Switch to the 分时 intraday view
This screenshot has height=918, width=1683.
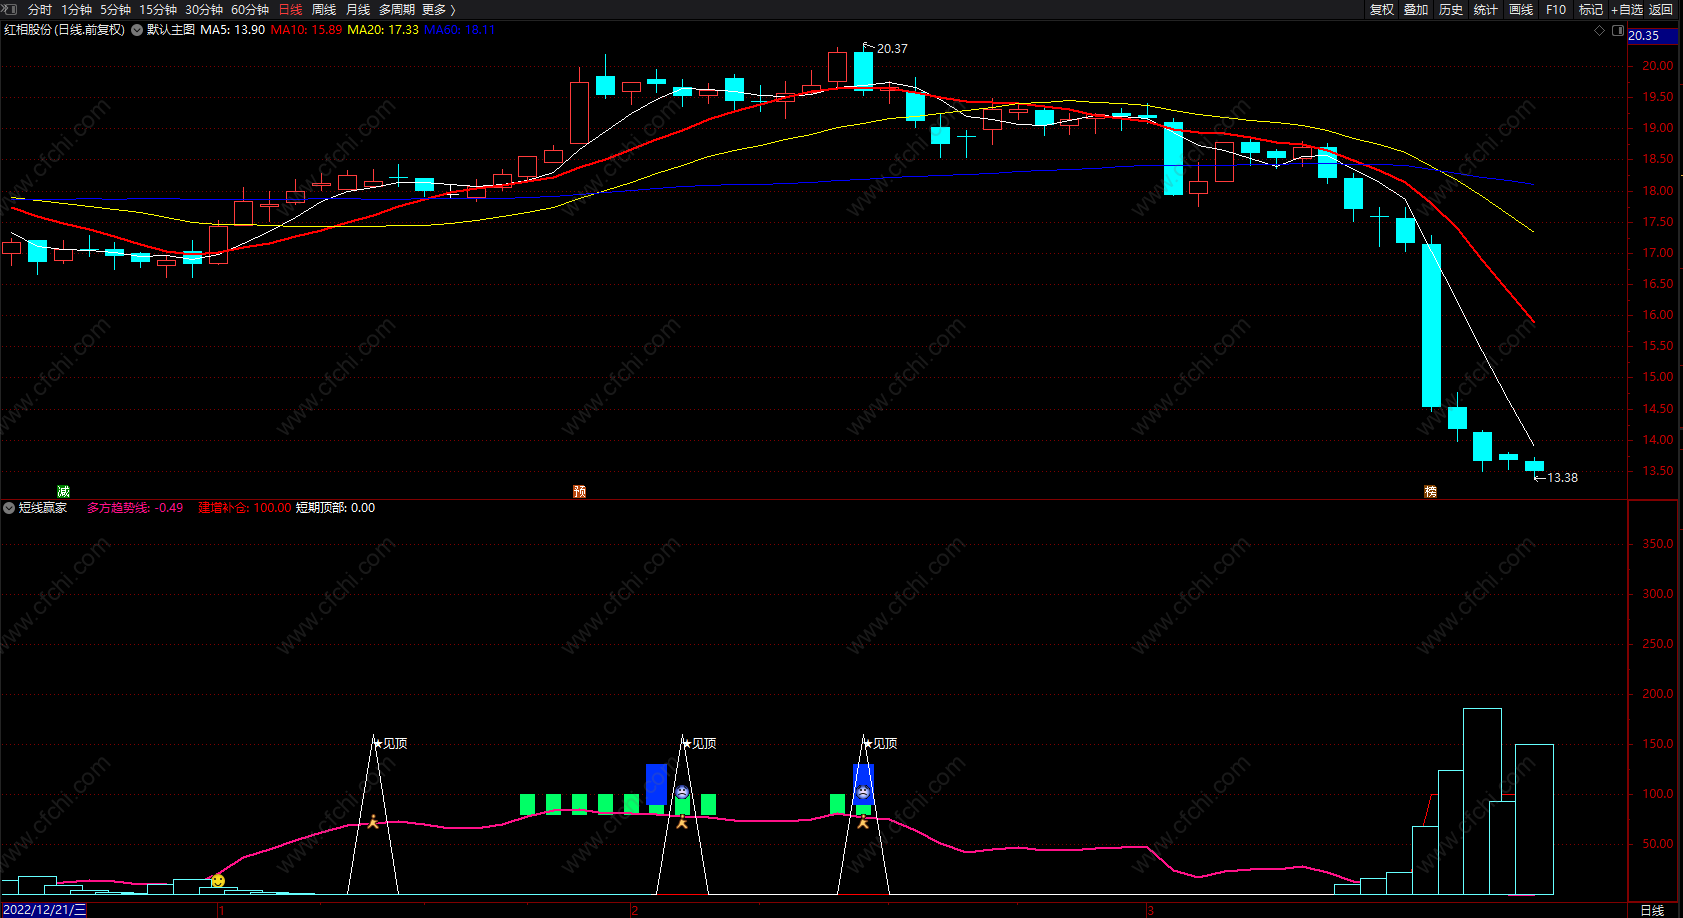tap(40, 10)
